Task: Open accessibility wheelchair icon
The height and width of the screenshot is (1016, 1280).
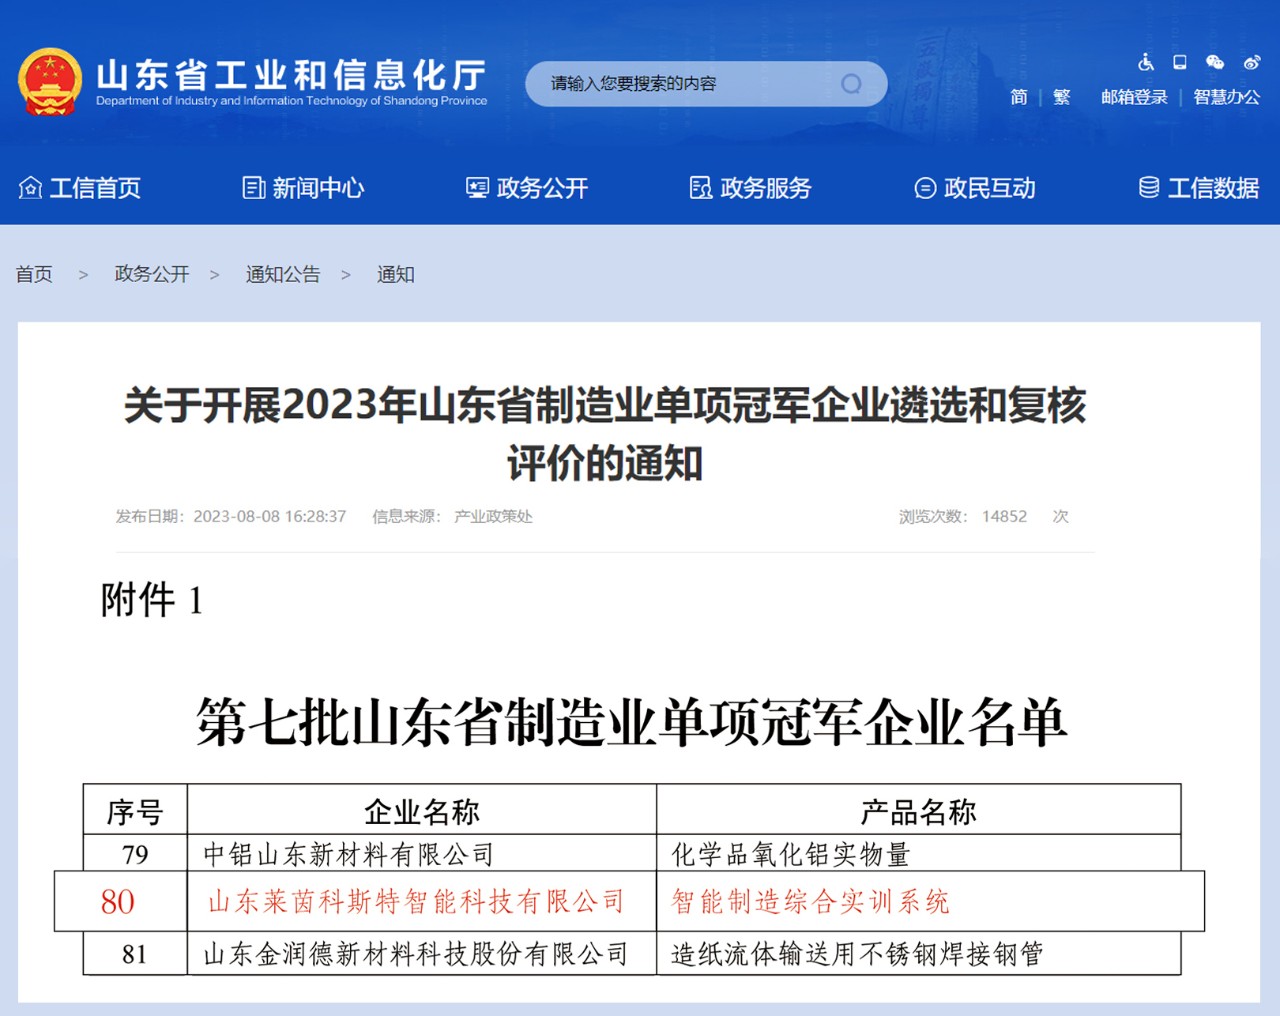Action: point(1146,62)
